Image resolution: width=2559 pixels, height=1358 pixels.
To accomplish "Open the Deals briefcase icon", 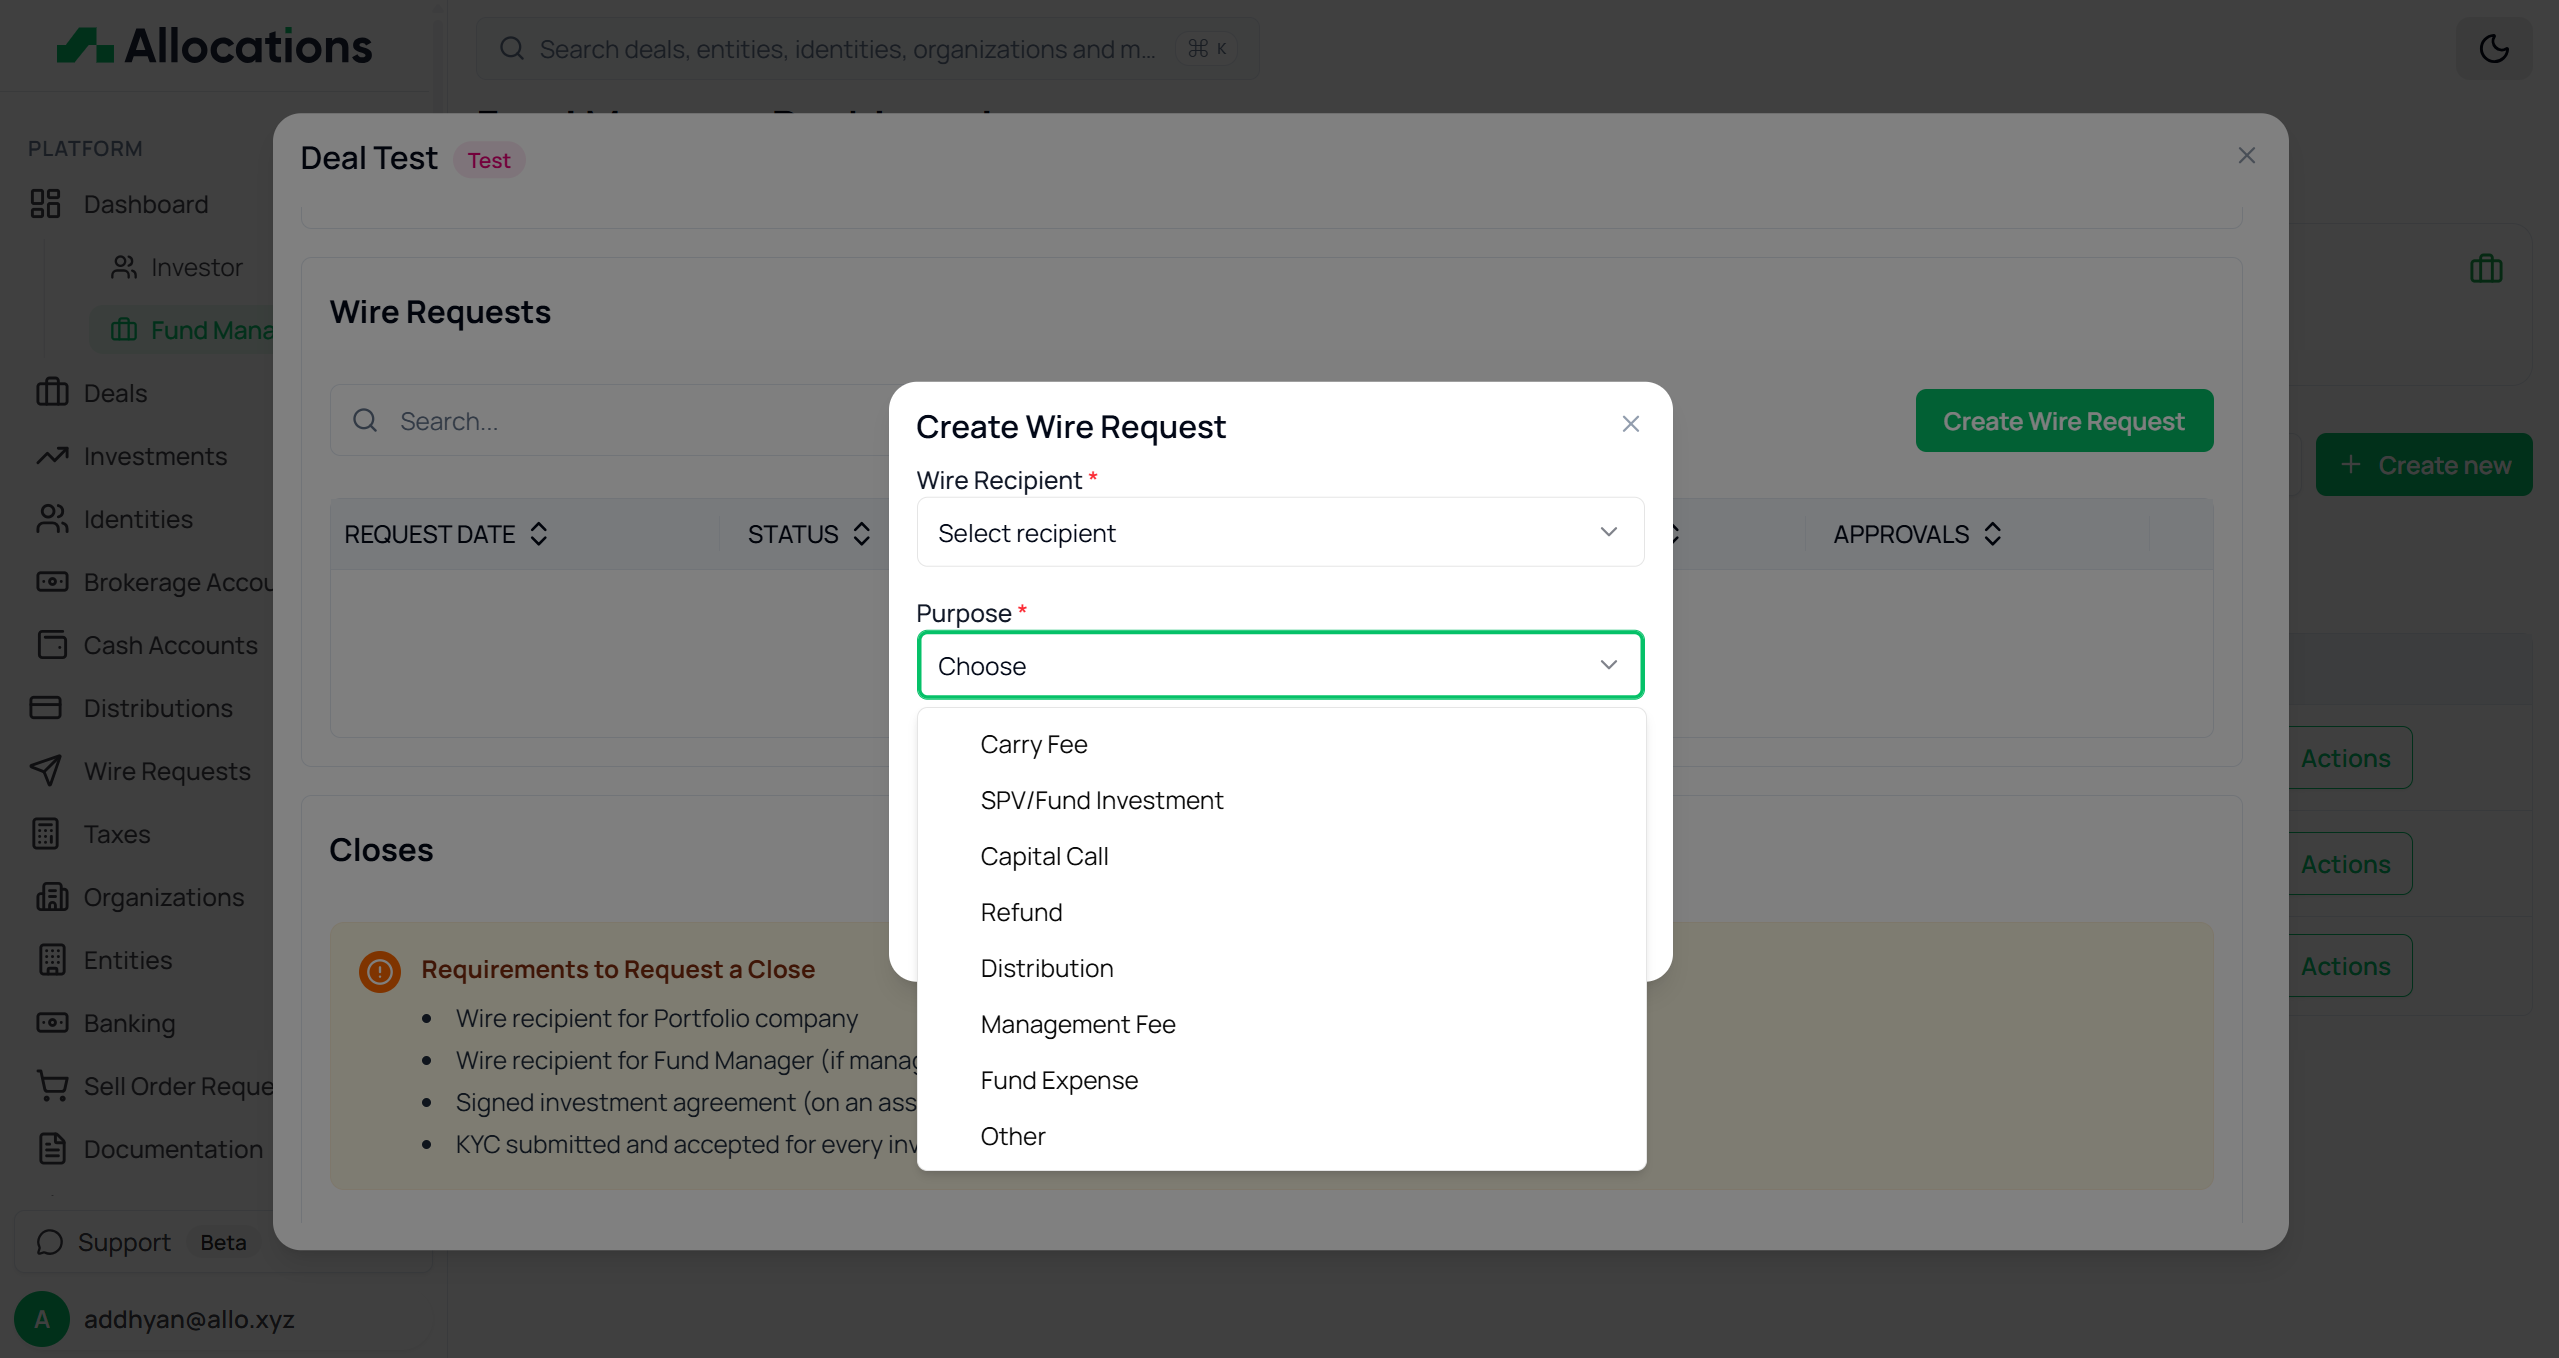I will pos(52,392).
